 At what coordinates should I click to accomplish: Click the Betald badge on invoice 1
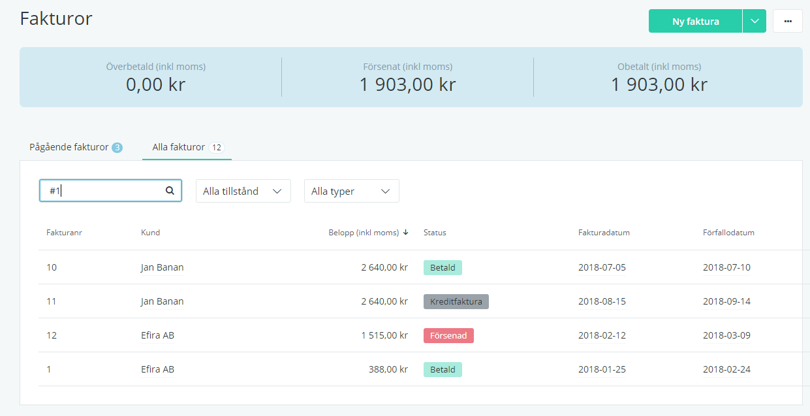point(442,369)
